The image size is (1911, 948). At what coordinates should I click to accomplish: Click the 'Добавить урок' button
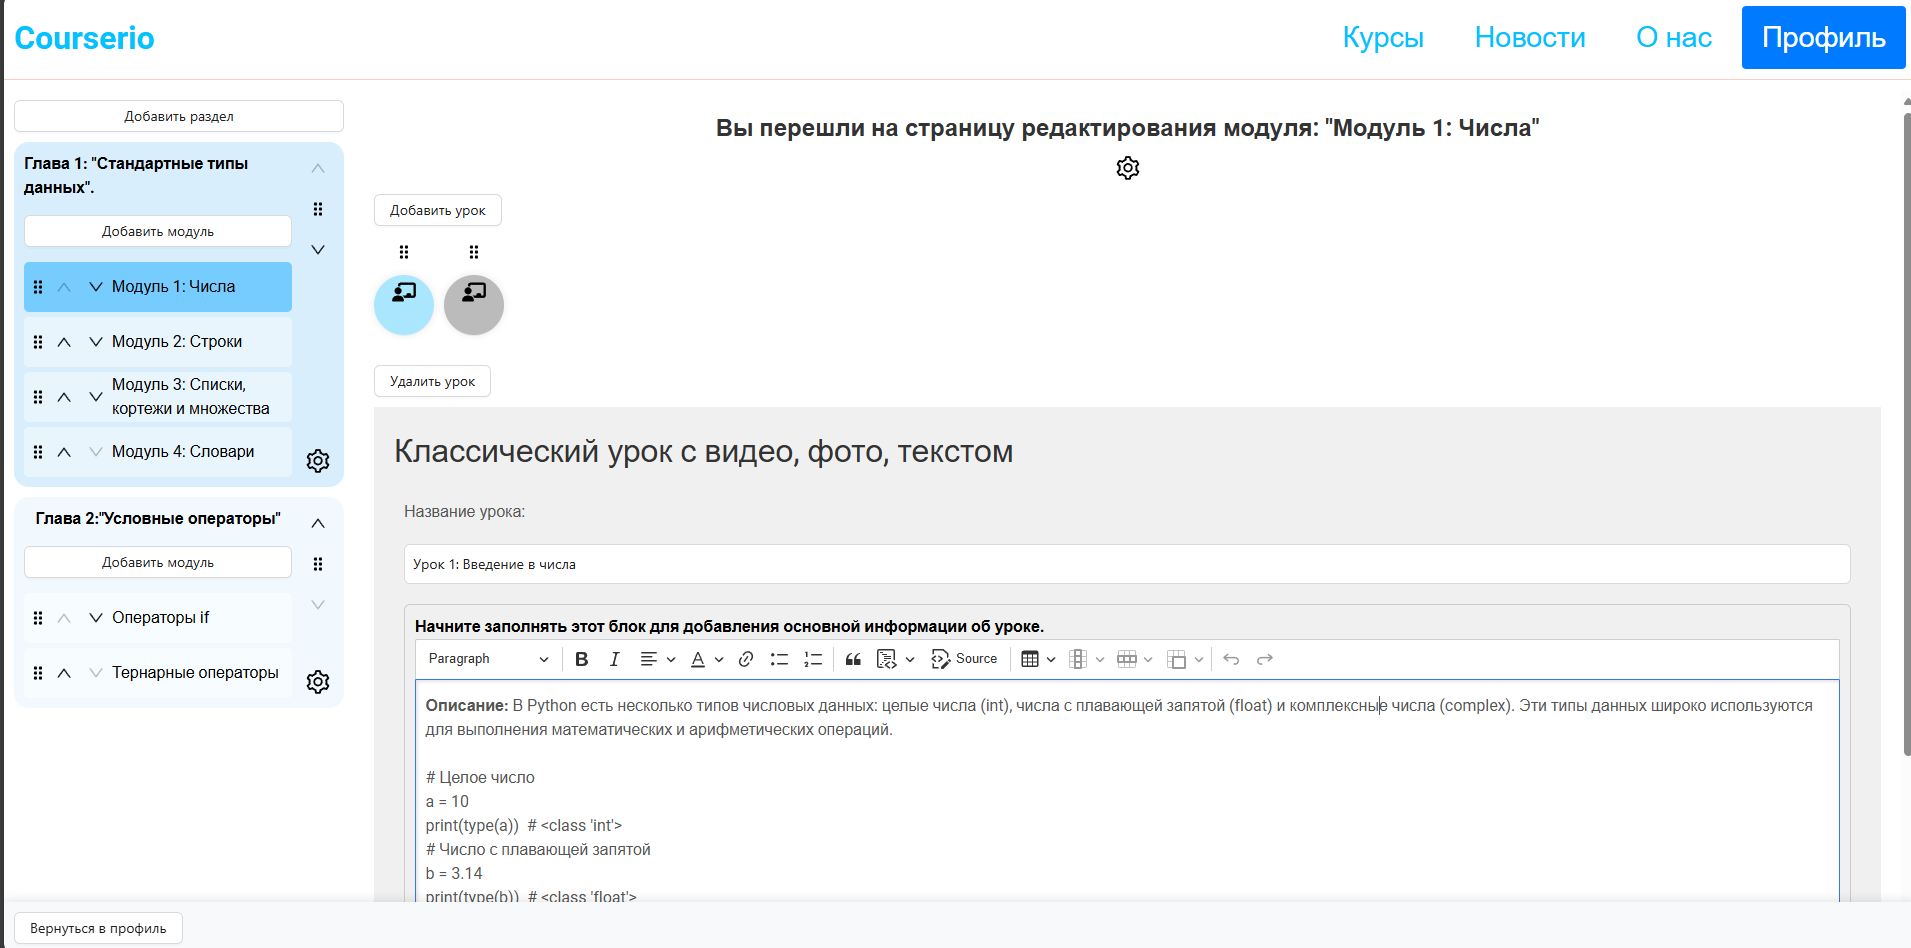pos(437,210)
